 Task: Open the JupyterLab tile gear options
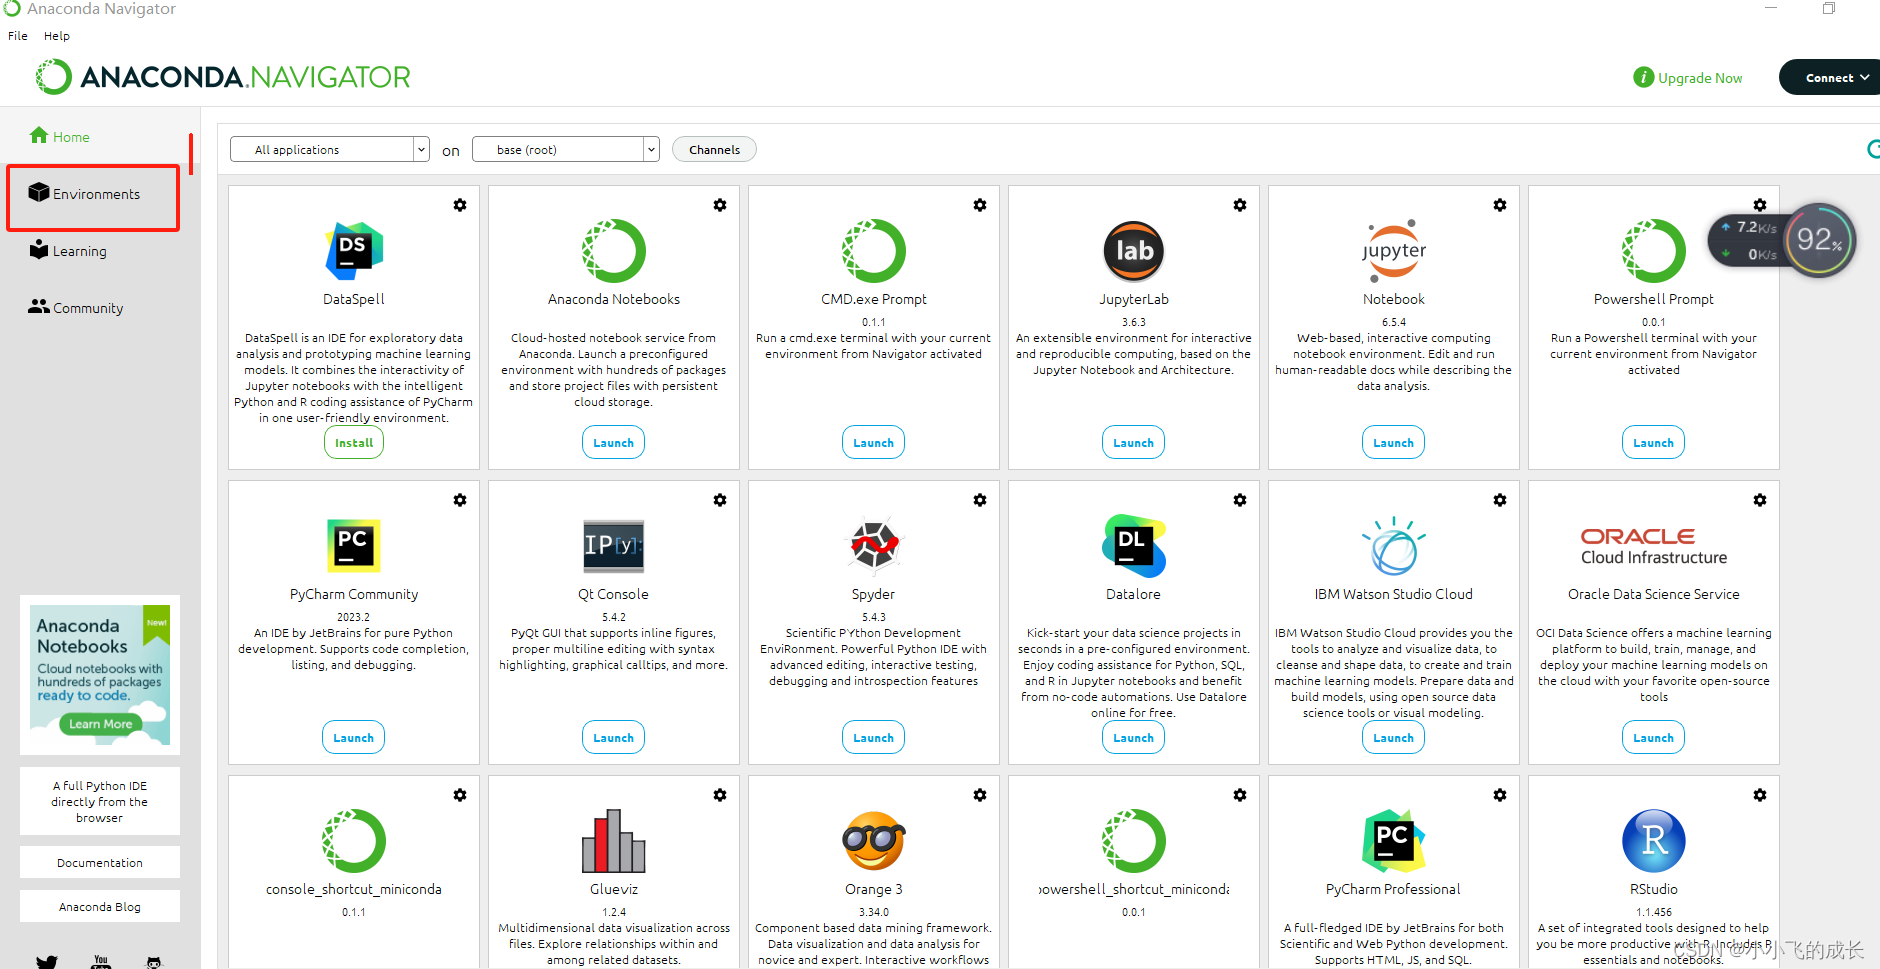(x=1240, y=205)
